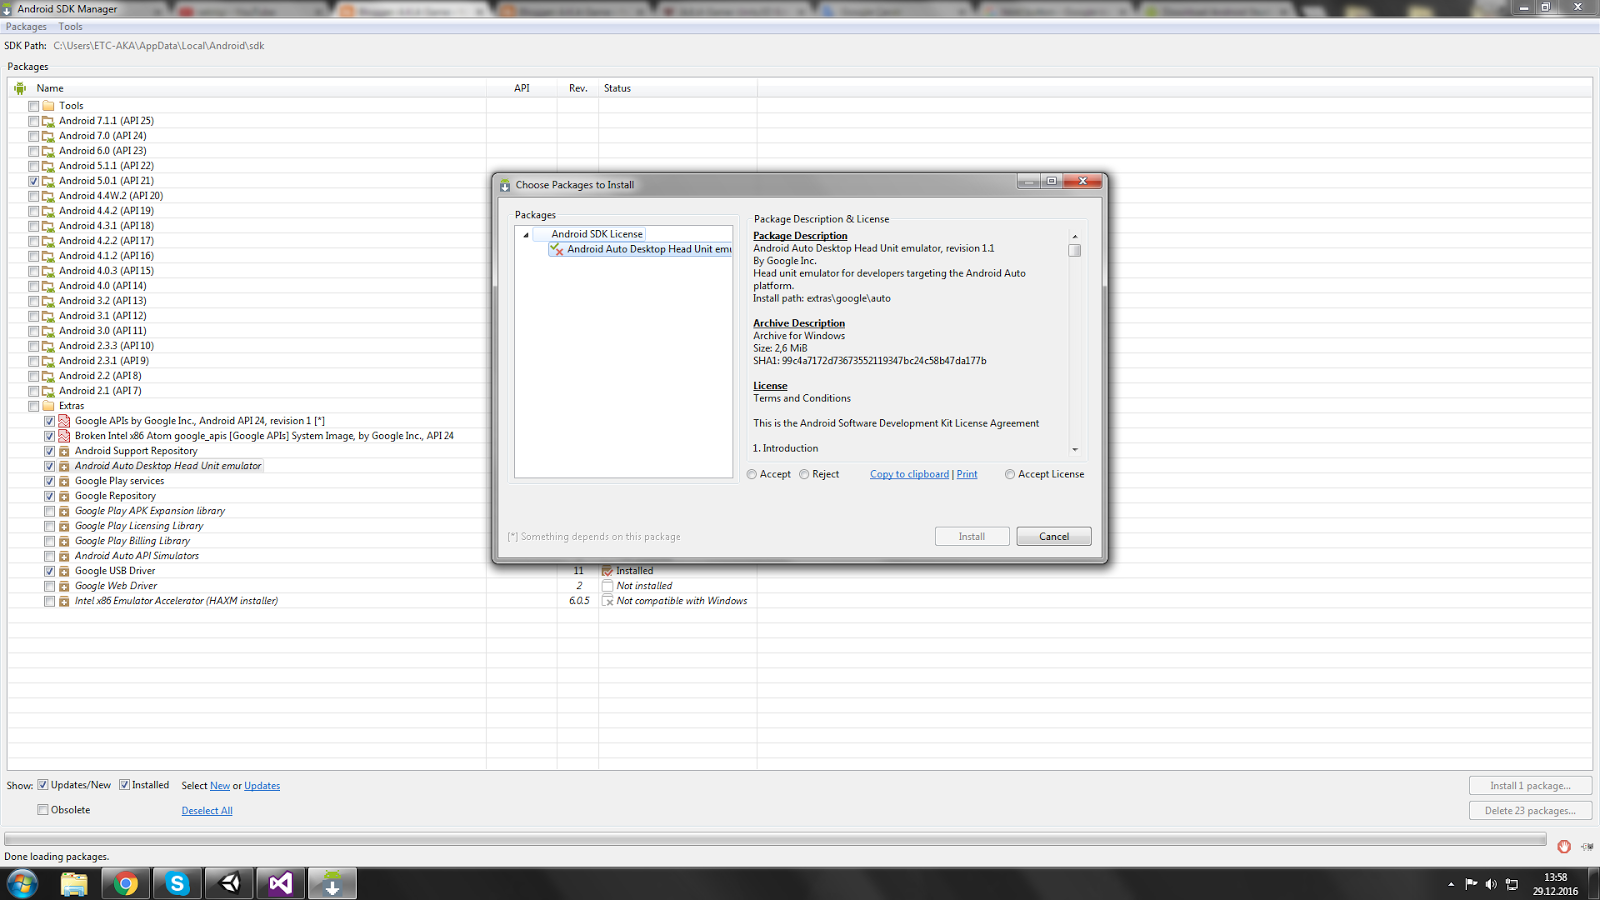Click the red broken-package icon for Google APIs row
1600x900 pixels.
64,421
